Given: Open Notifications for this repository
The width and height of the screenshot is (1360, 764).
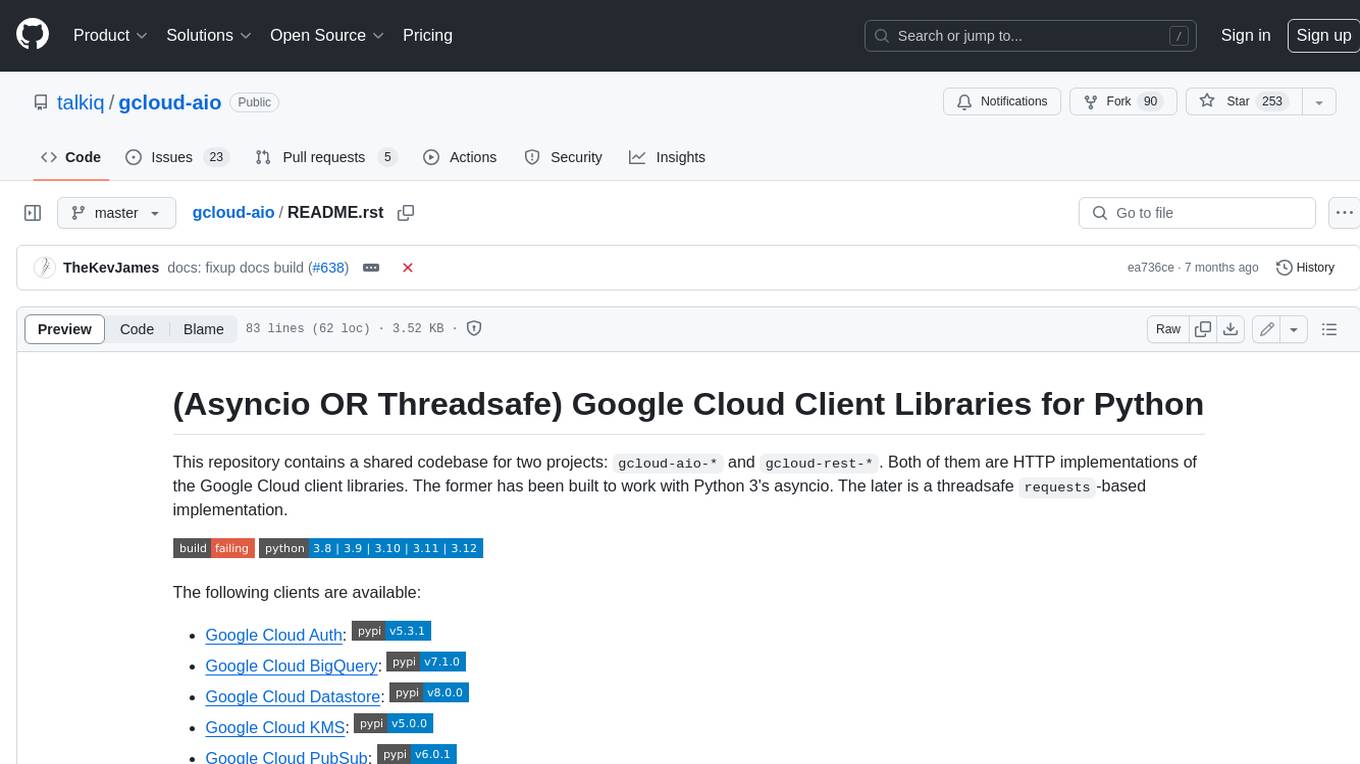Looking at the screenshot, I should 1002,101.
